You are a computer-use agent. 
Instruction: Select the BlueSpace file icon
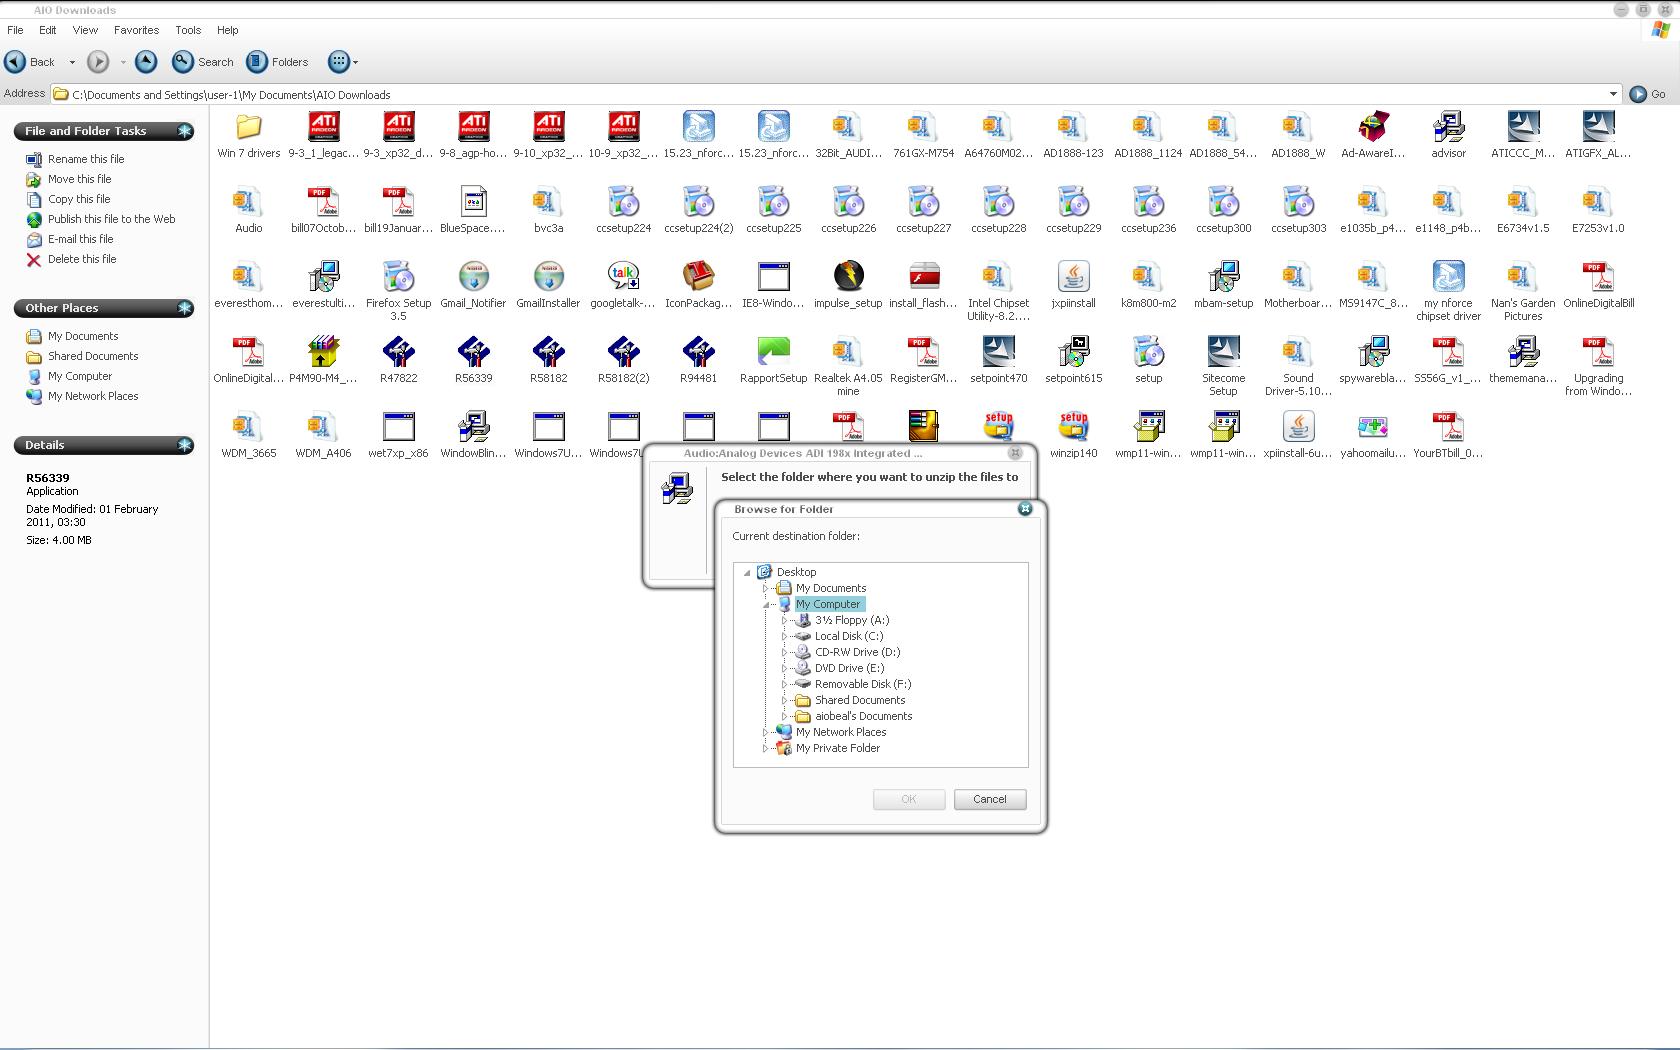point(474,202)
